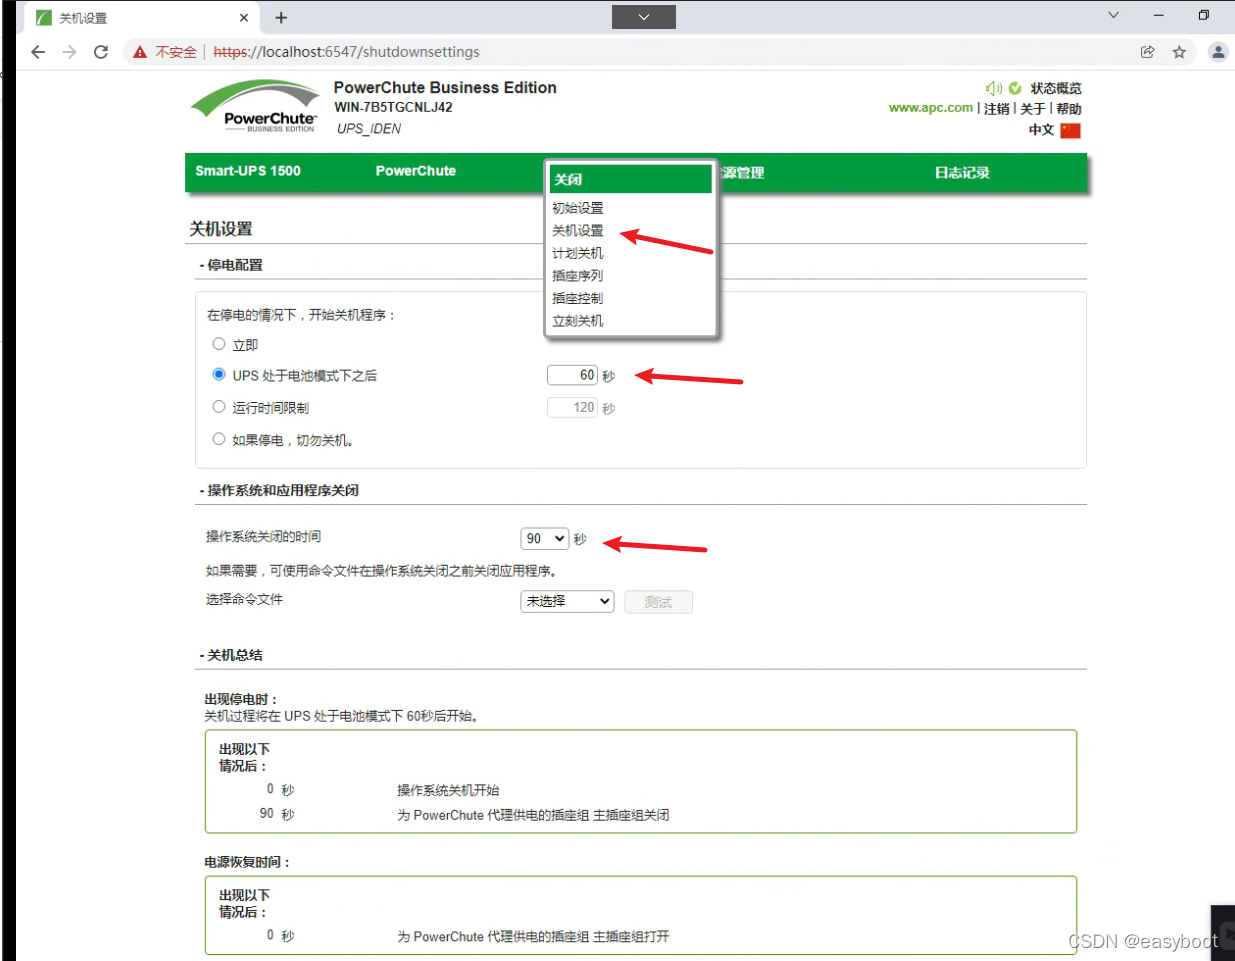Click the speaker sound icon near 状态概览

click(993, 88)
